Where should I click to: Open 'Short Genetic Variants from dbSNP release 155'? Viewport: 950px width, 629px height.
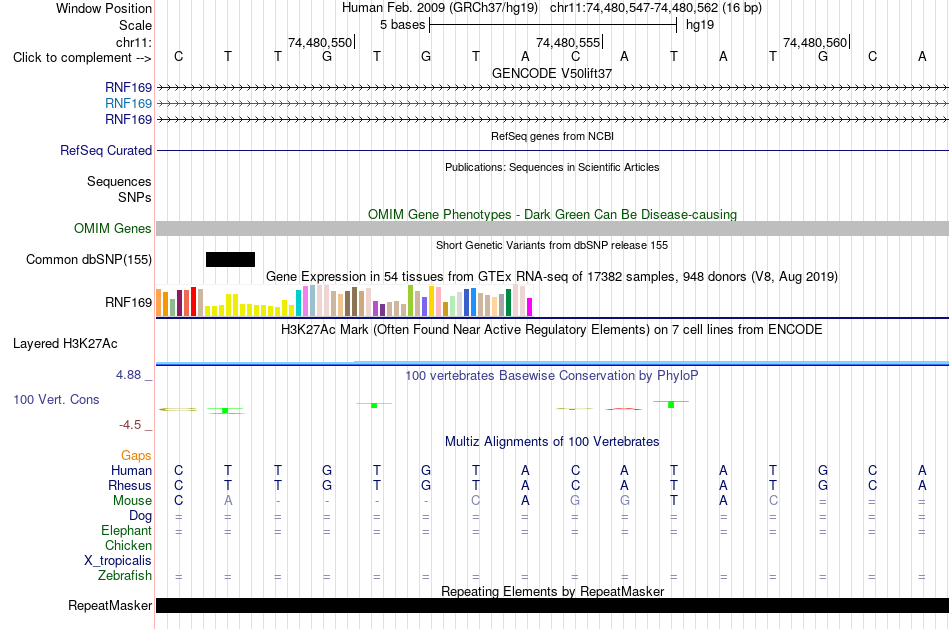pos(552,245)
